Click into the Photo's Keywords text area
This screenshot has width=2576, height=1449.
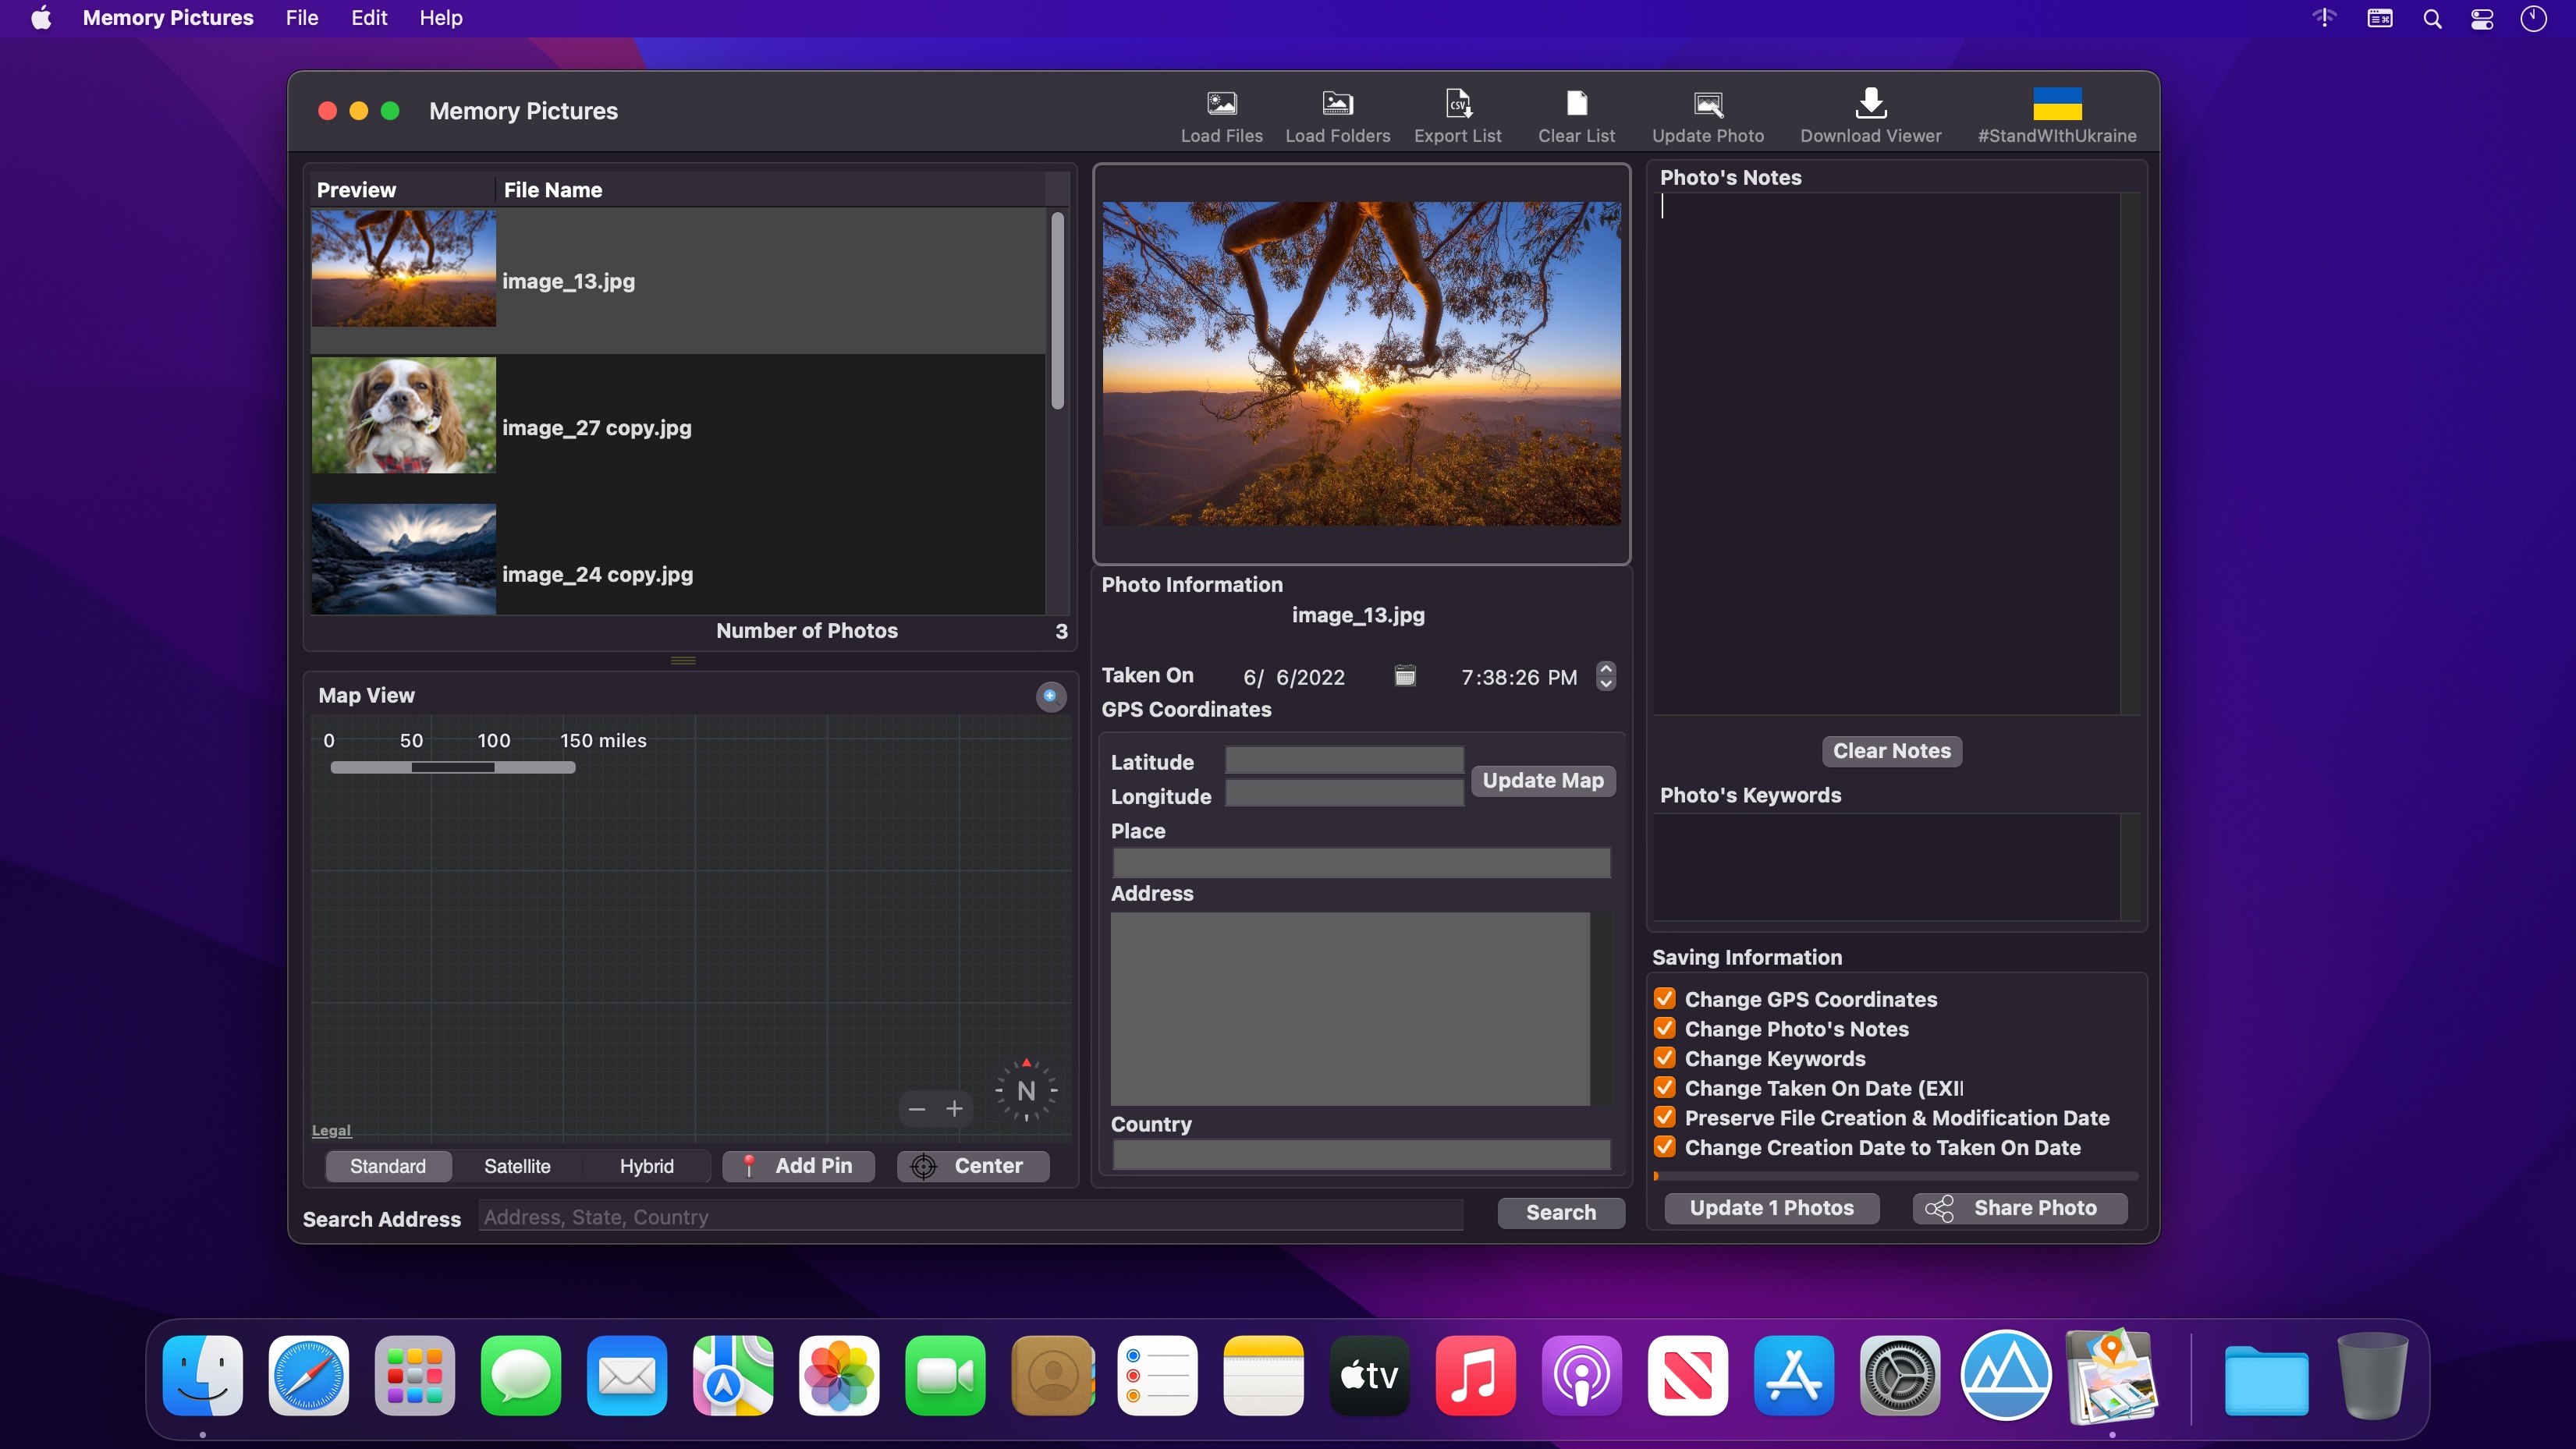tap(1886, 867)
